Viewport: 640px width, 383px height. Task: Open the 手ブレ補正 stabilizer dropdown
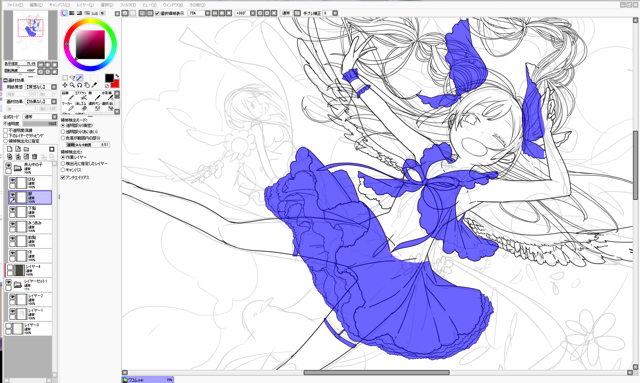point(335,13)
